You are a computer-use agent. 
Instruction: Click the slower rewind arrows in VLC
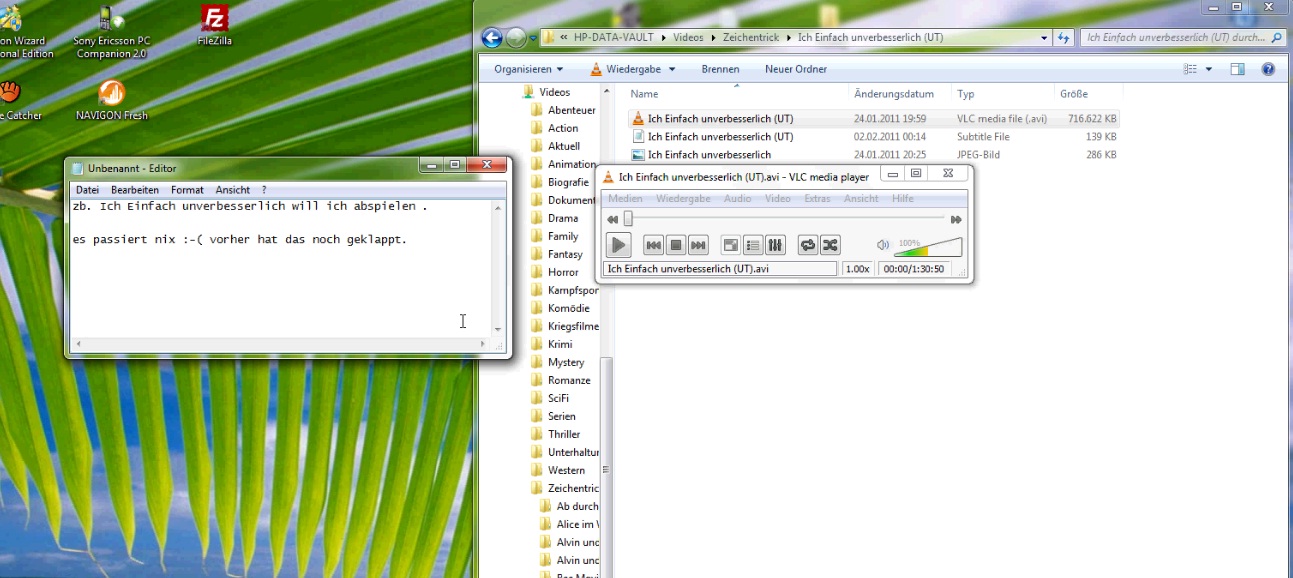[613, 219]
